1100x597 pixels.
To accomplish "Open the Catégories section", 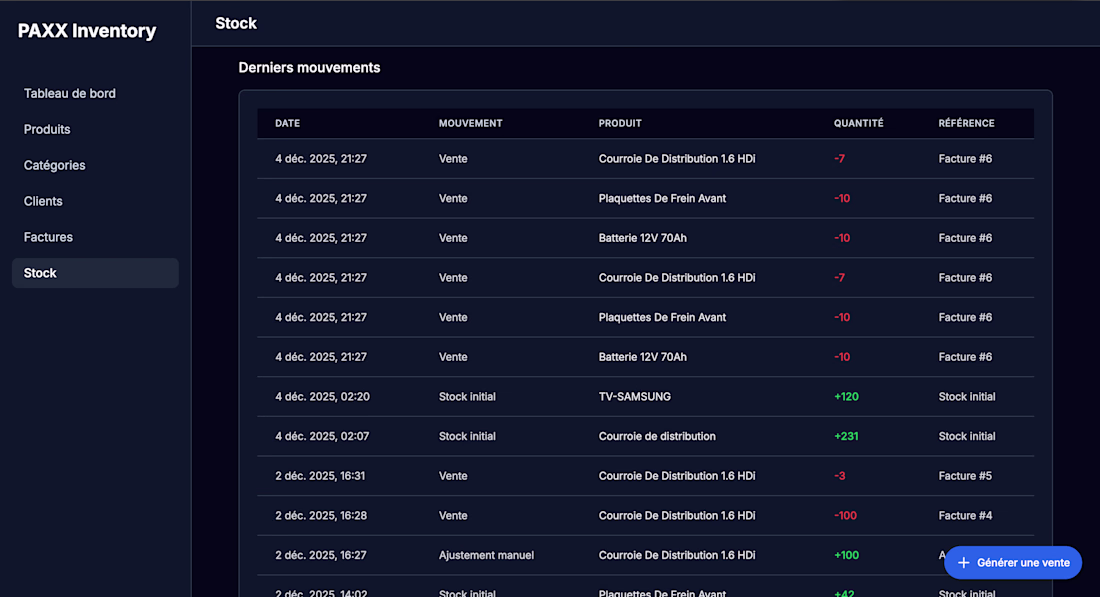I will (55, 166).
